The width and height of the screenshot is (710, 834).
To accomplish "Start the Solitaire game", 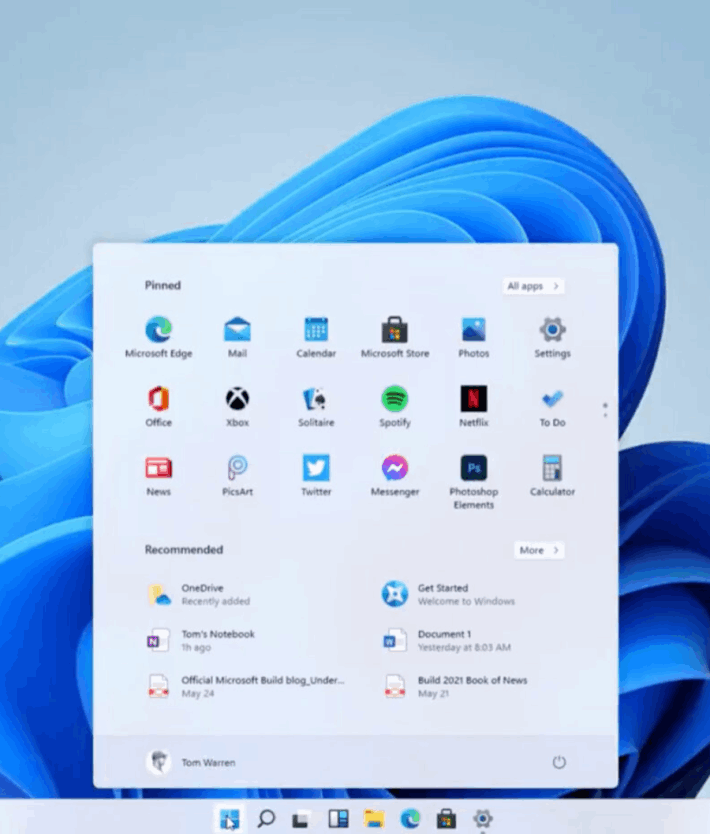I will (x=316, y=406).
